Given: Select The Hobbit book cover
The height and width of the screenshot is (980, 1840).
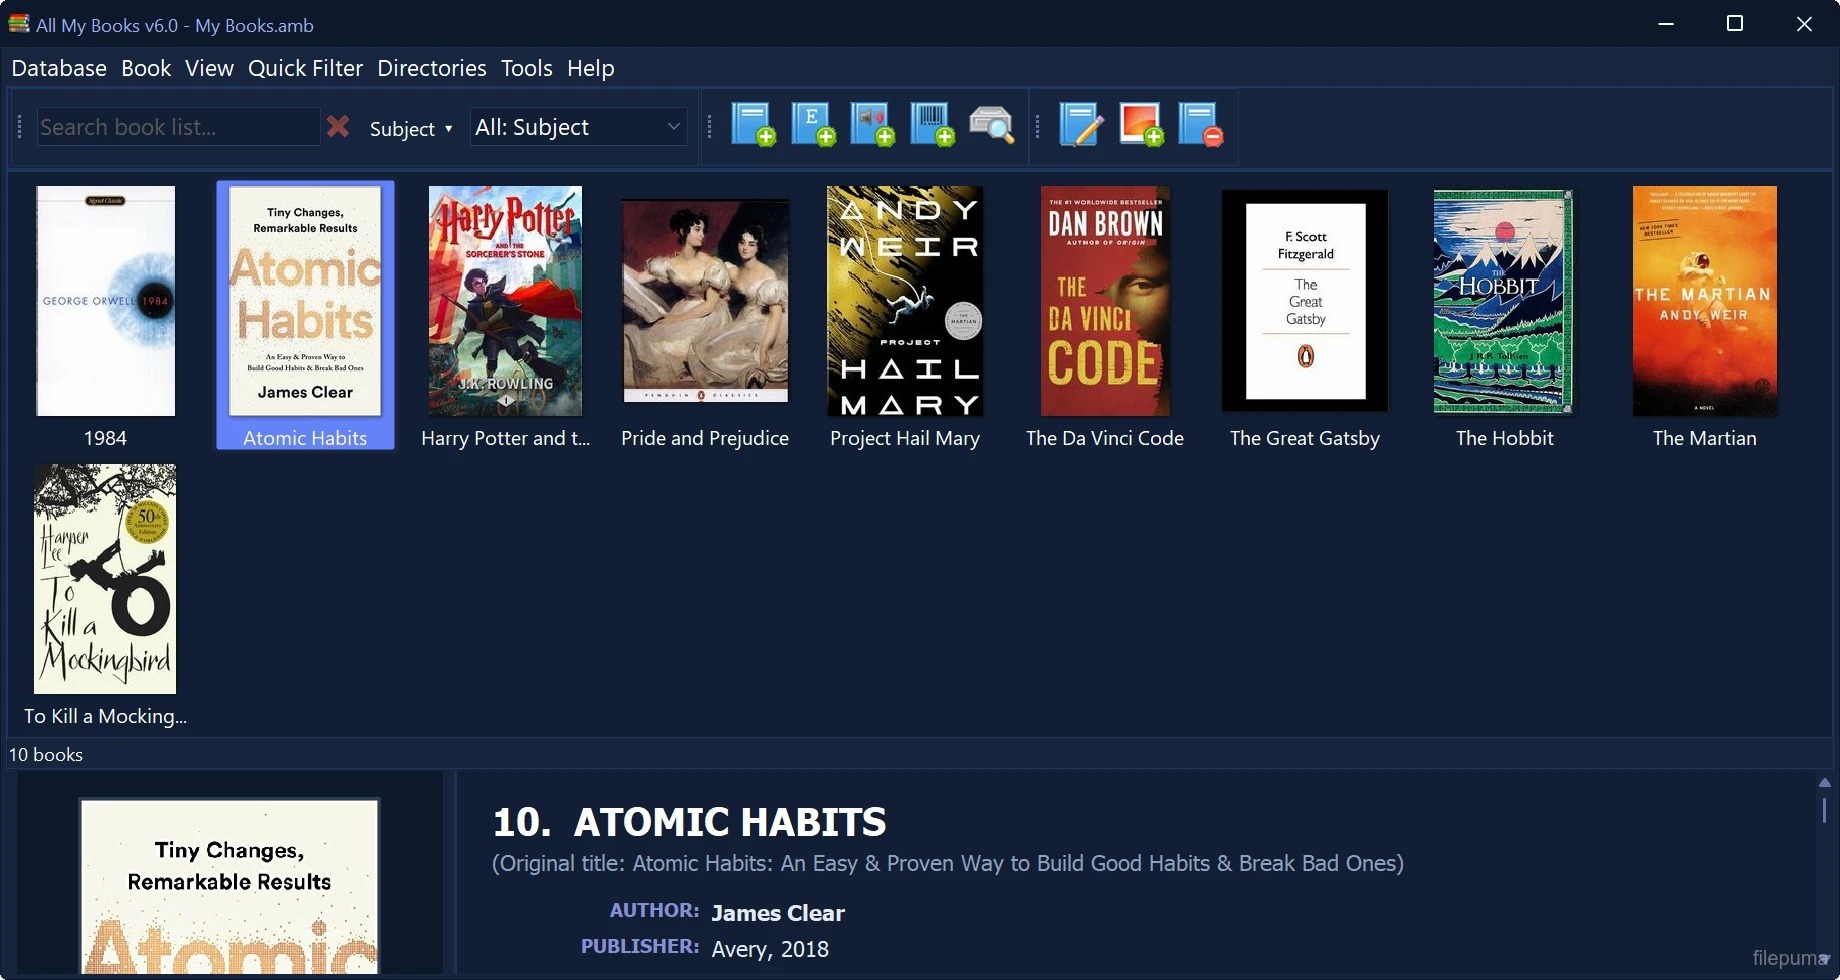Looking at the screenshot, I should (x=1504, y=300).
